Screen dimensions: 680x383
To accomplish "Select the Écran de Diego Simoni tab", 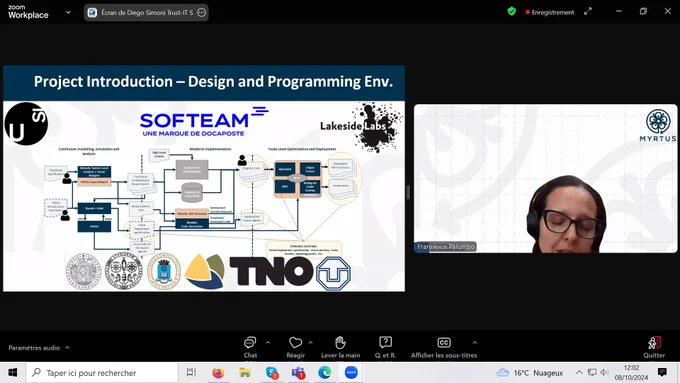I will click(146, 13).
